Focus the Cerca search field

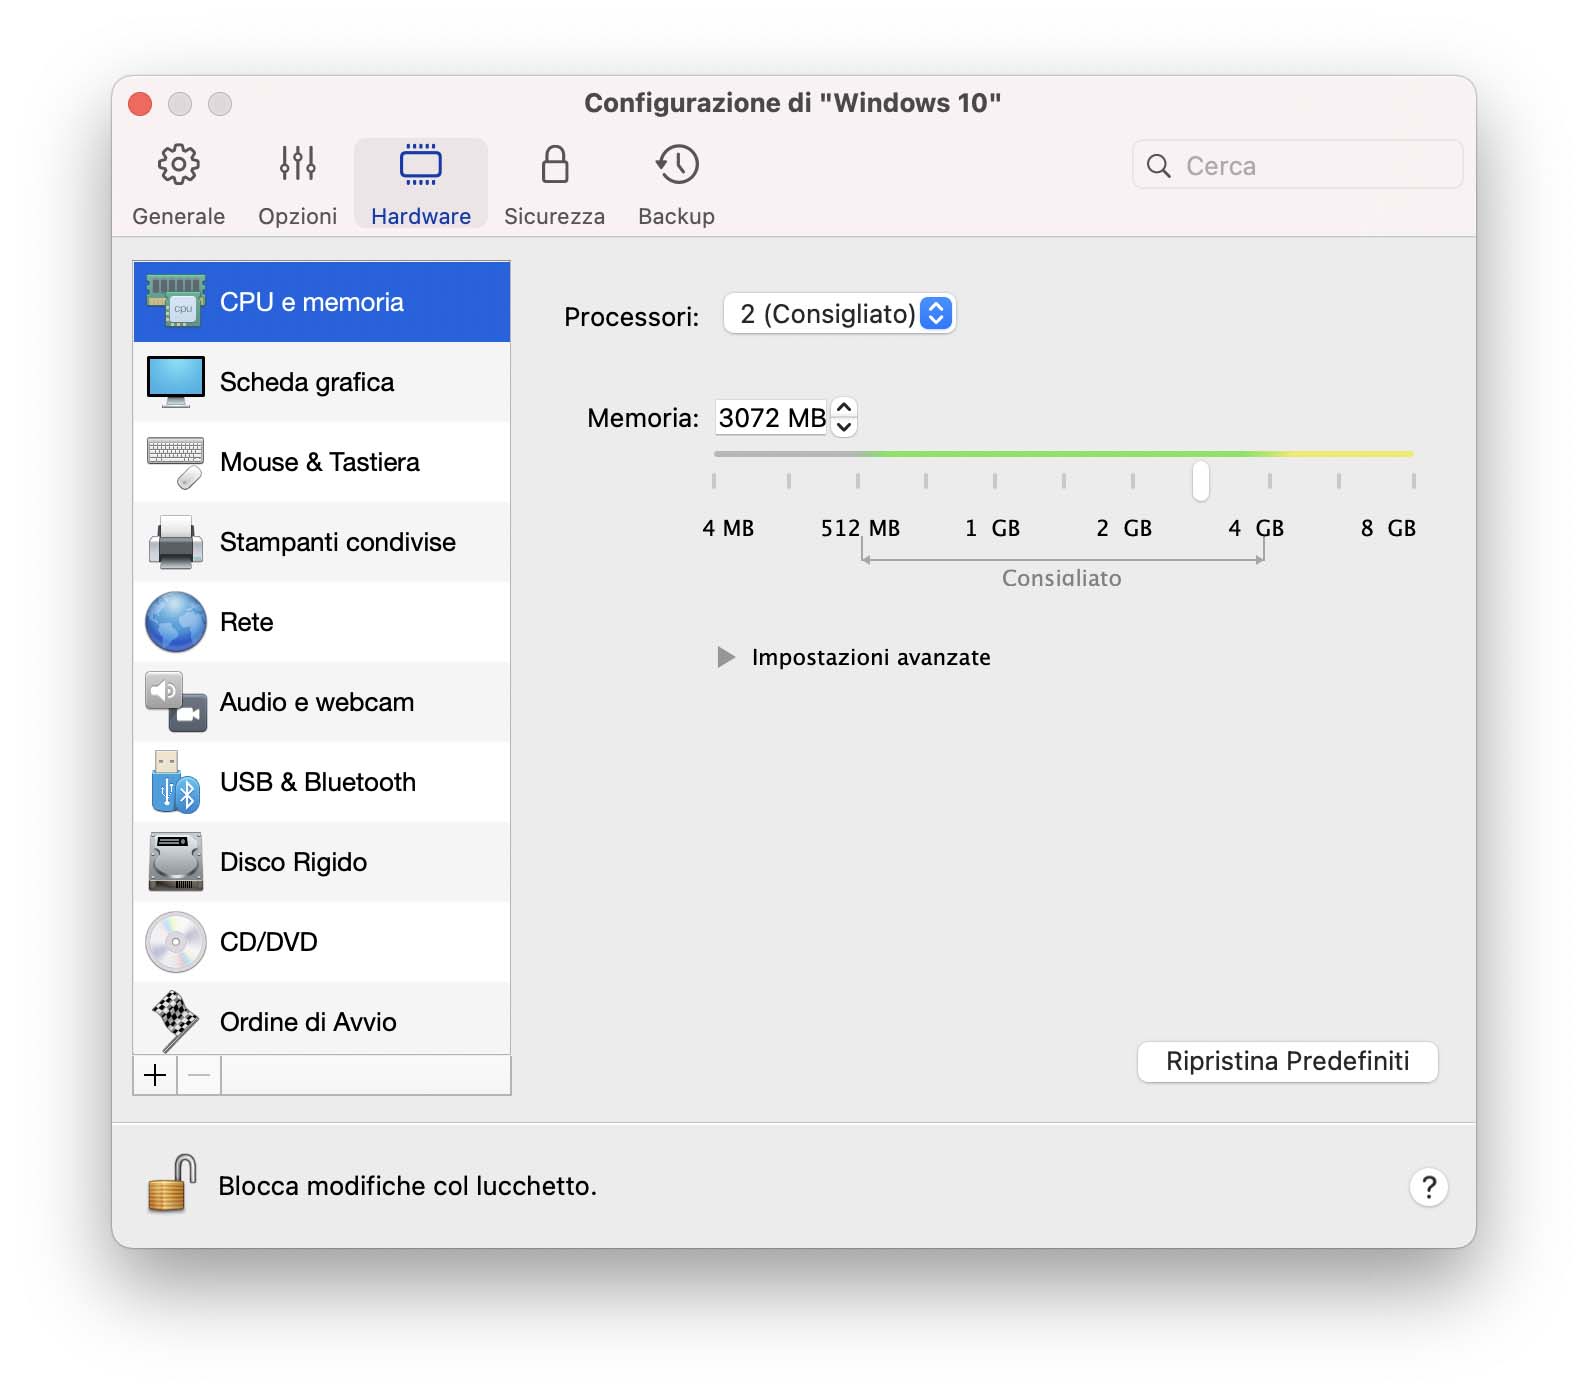click(x=1298, y=166)
